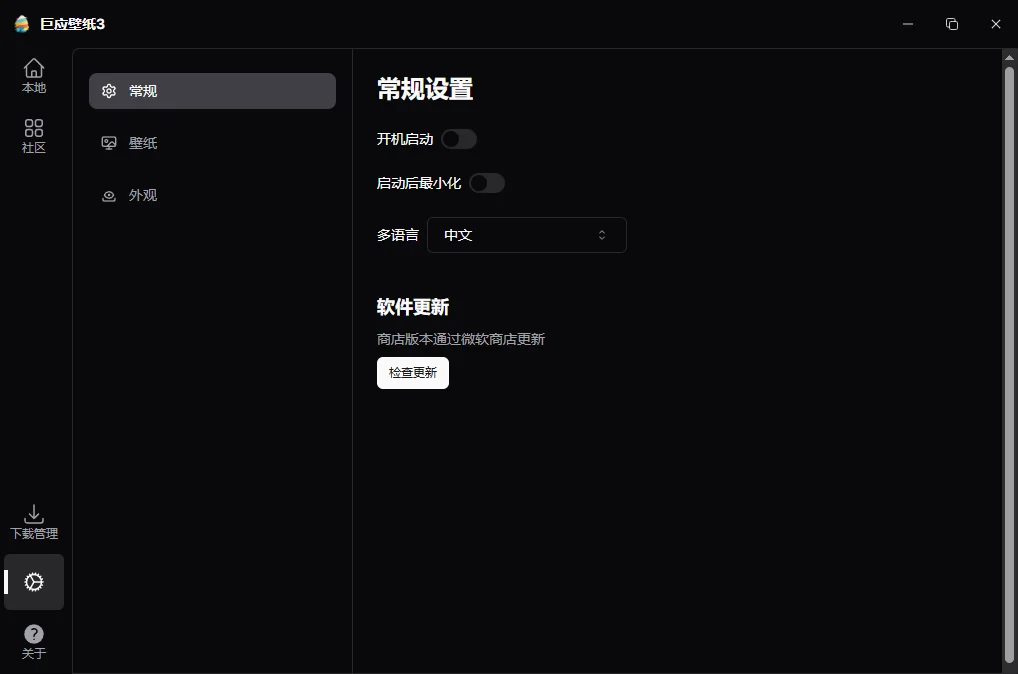
Task: Close the 巨应壁纸3 window
Action: [x=995, y=24]
